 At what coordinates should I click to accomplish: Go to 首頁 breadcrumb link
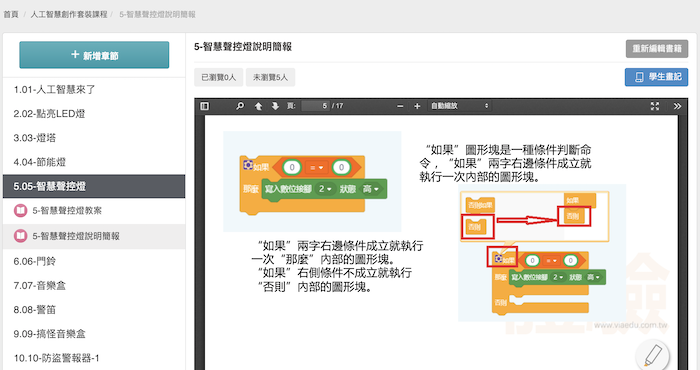[x=11, y=14]
